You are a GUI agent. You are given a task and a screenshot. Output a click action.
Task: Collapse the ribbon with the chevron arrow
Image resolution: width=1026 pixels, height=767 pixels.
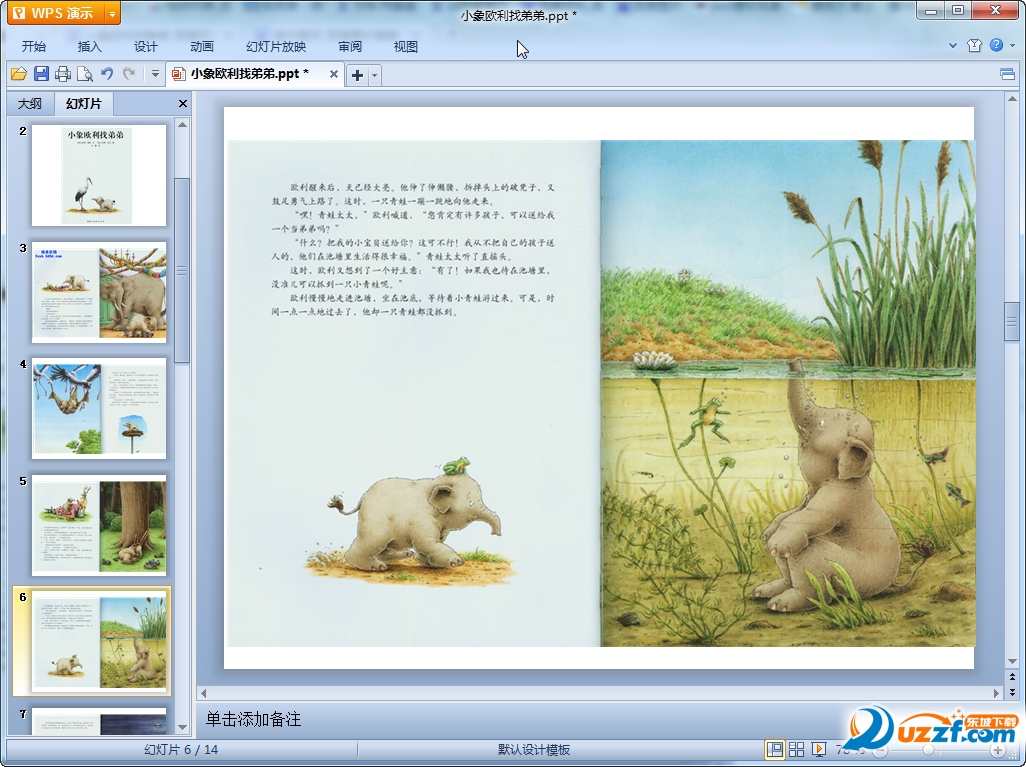[x=953, y=45]
